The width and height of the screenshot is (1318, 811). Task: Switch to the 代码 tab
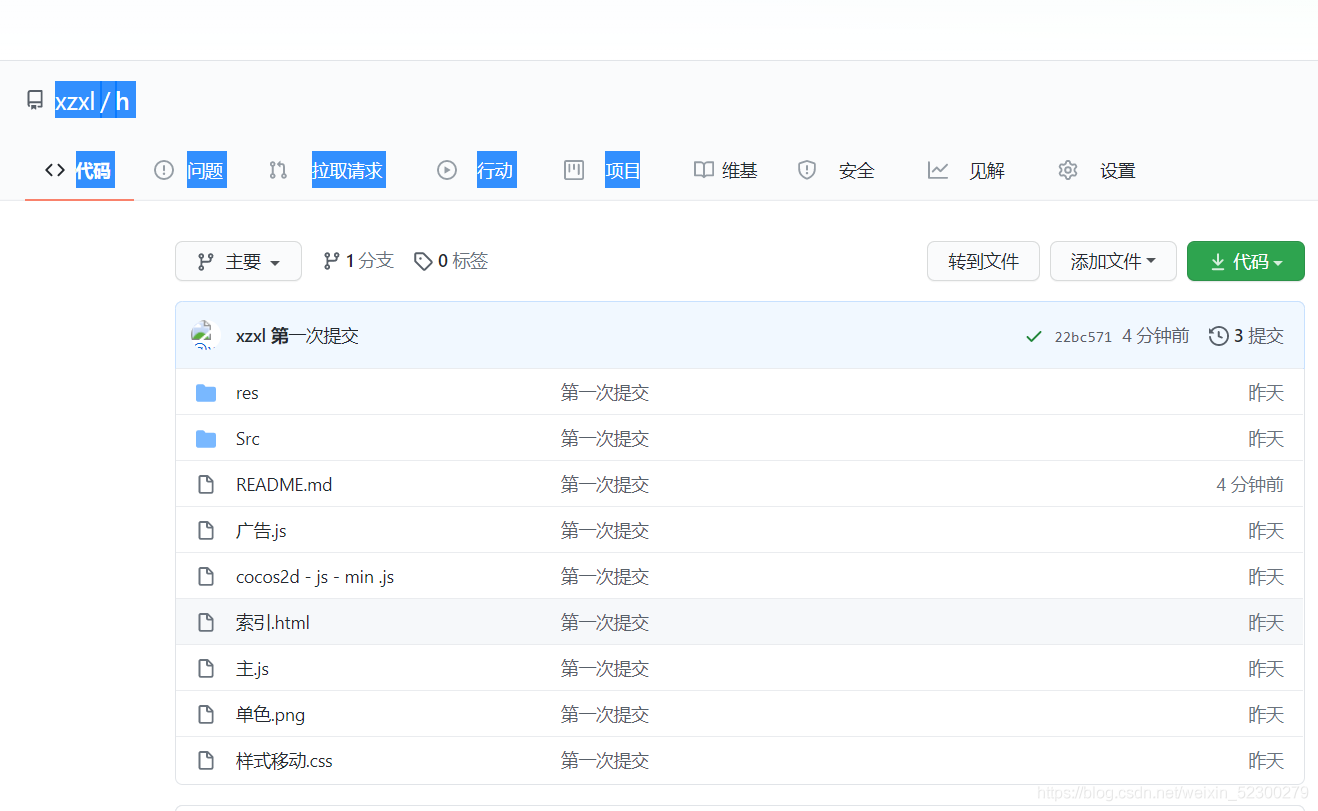[79, 170]
